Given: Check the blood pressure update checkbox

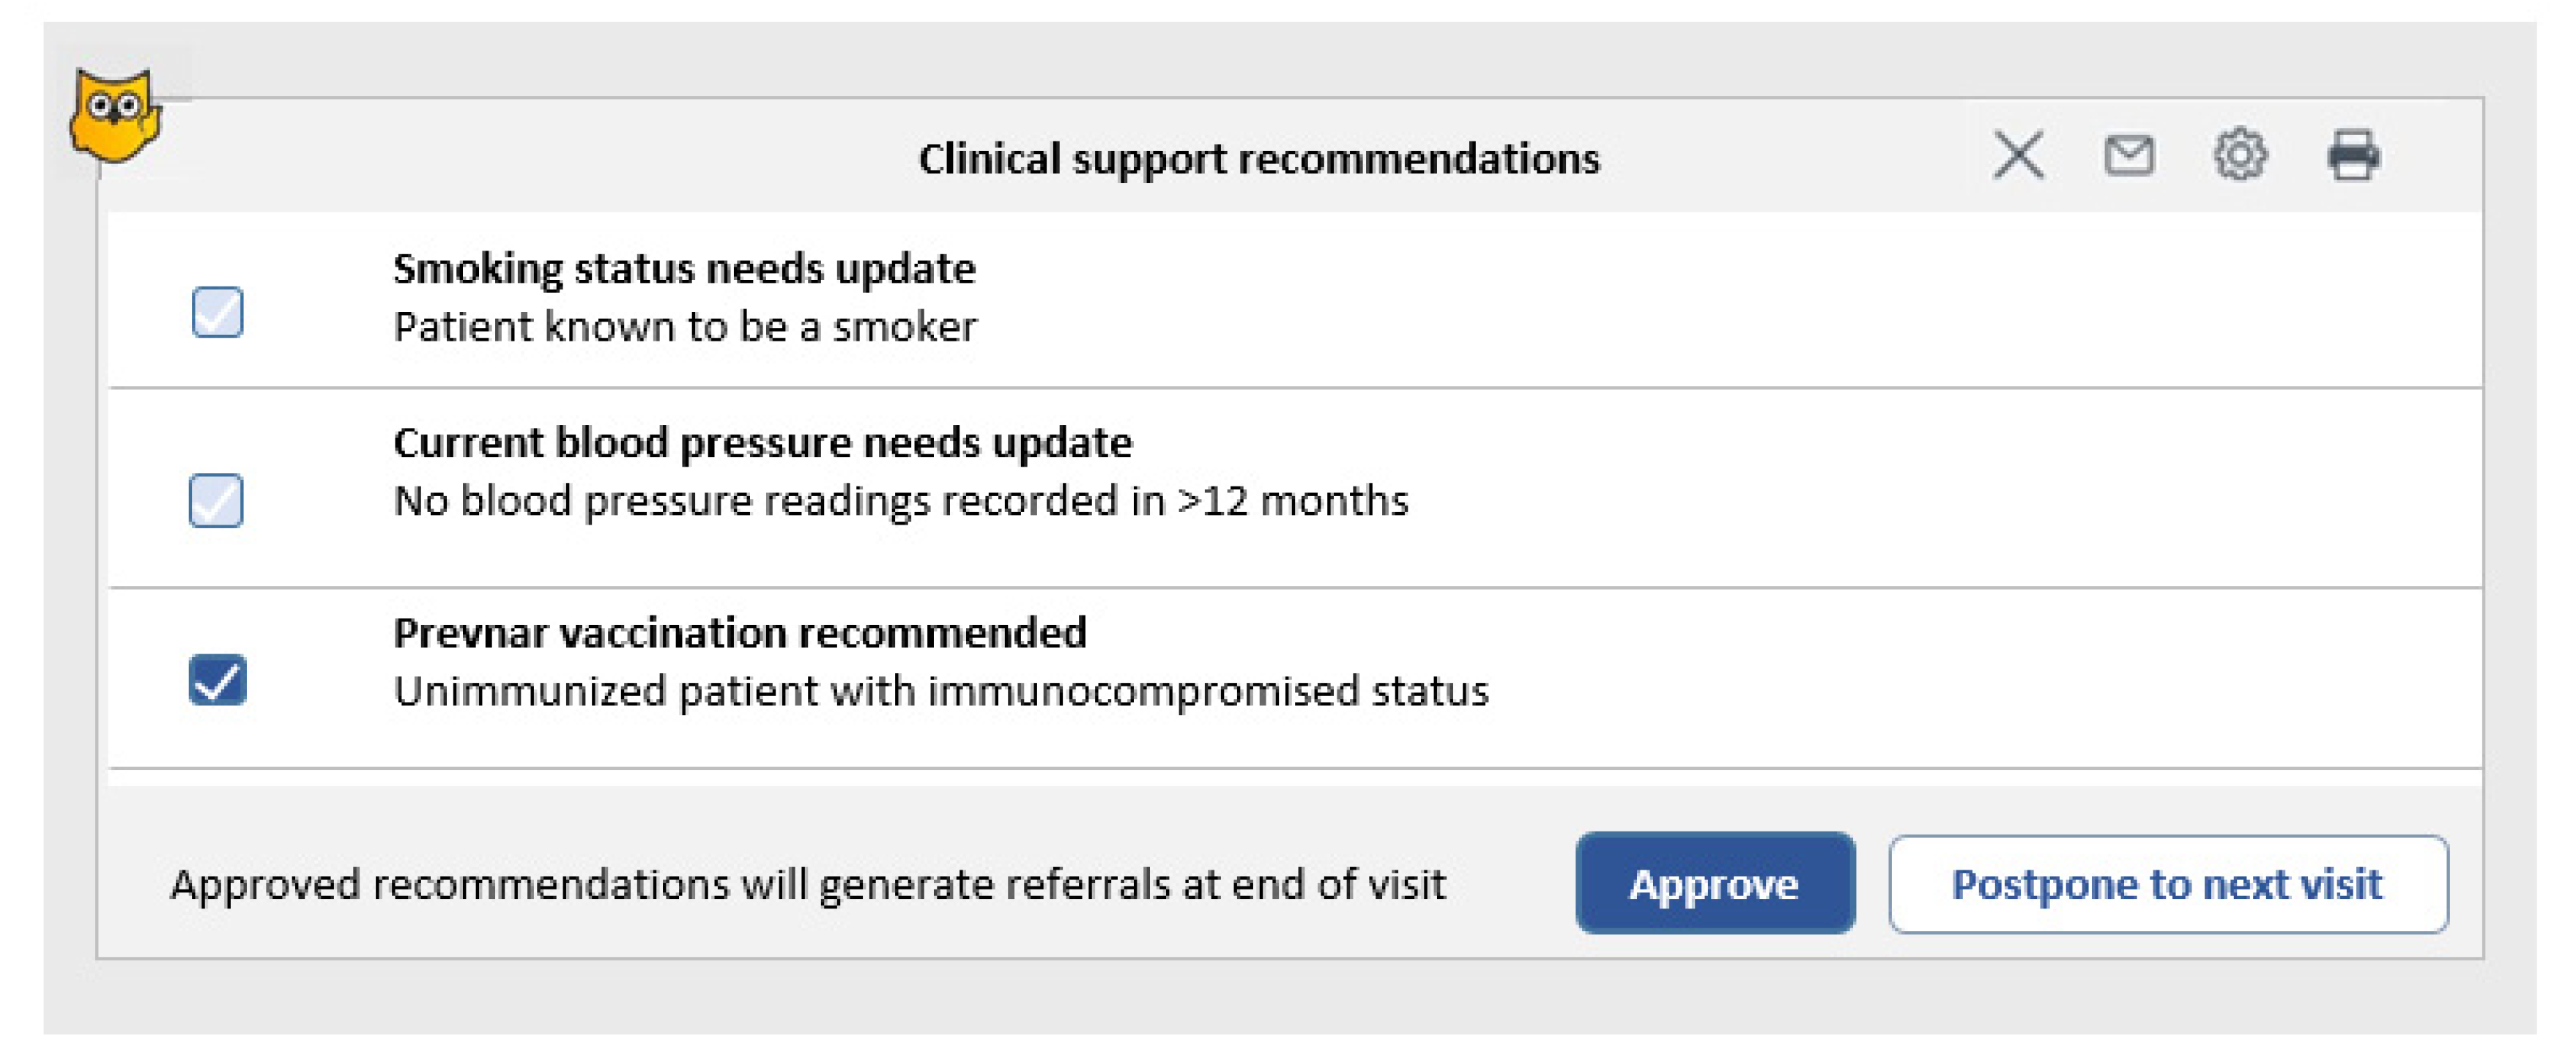Looking at the screenshot, I should click(216, 500).
